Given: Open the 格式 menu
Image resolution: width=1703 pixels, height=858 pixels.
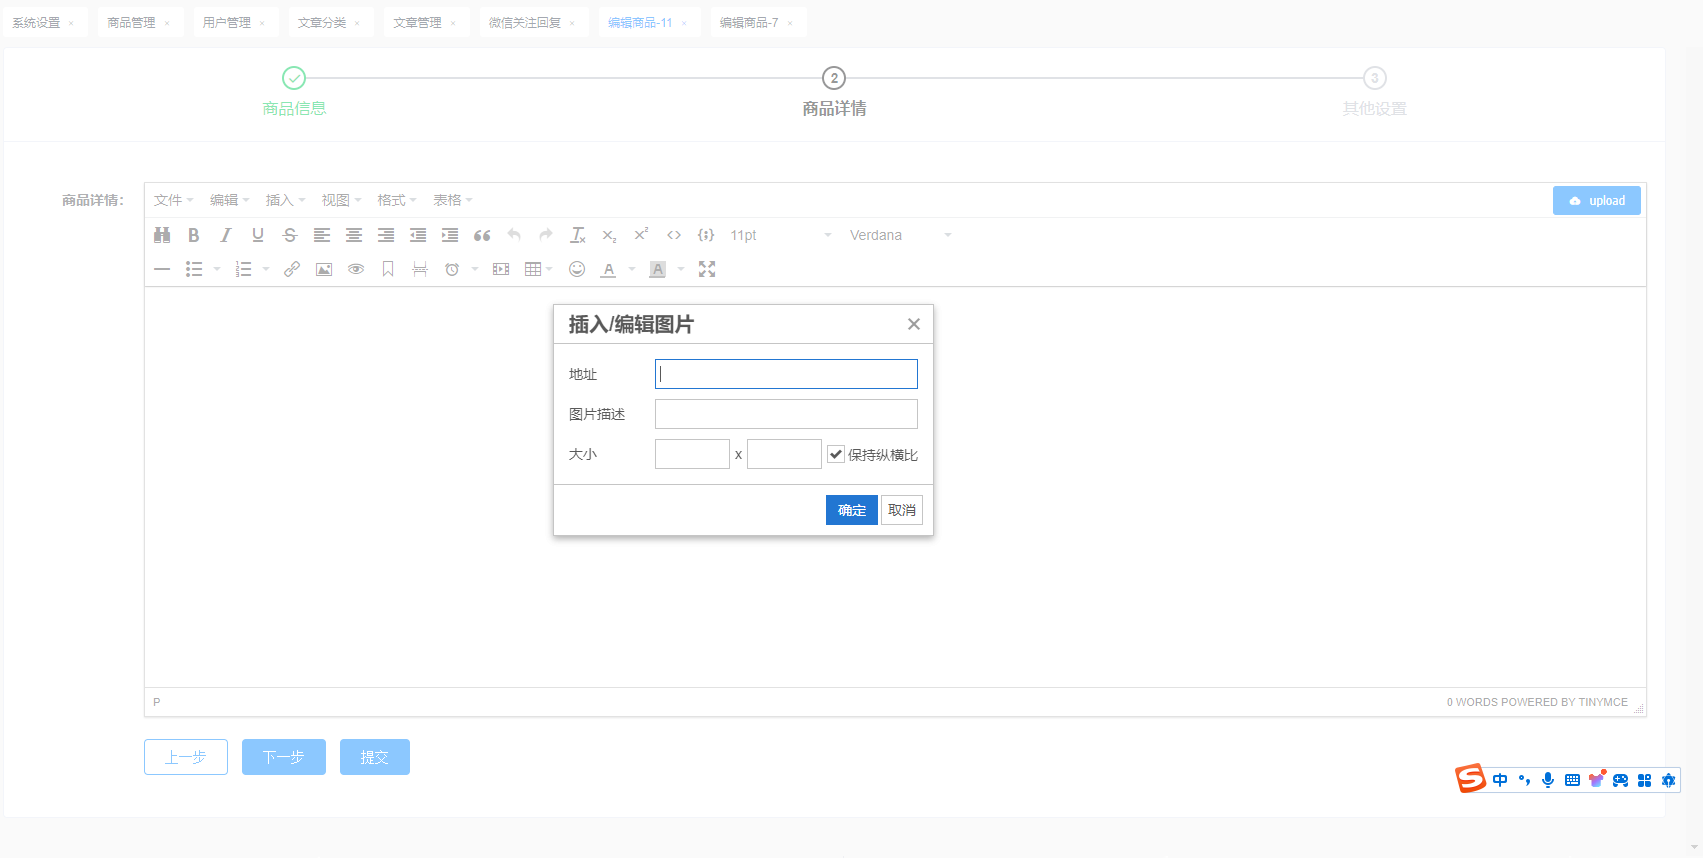Looking at the screenshot, I should (x=397, y=200).
